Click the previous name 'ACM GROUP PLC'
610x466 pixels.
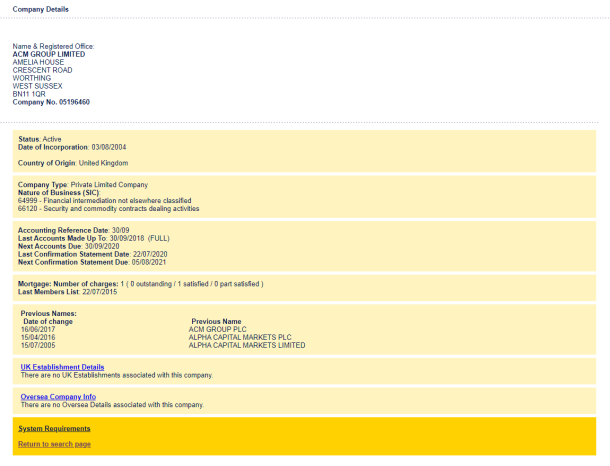(217, 329)
